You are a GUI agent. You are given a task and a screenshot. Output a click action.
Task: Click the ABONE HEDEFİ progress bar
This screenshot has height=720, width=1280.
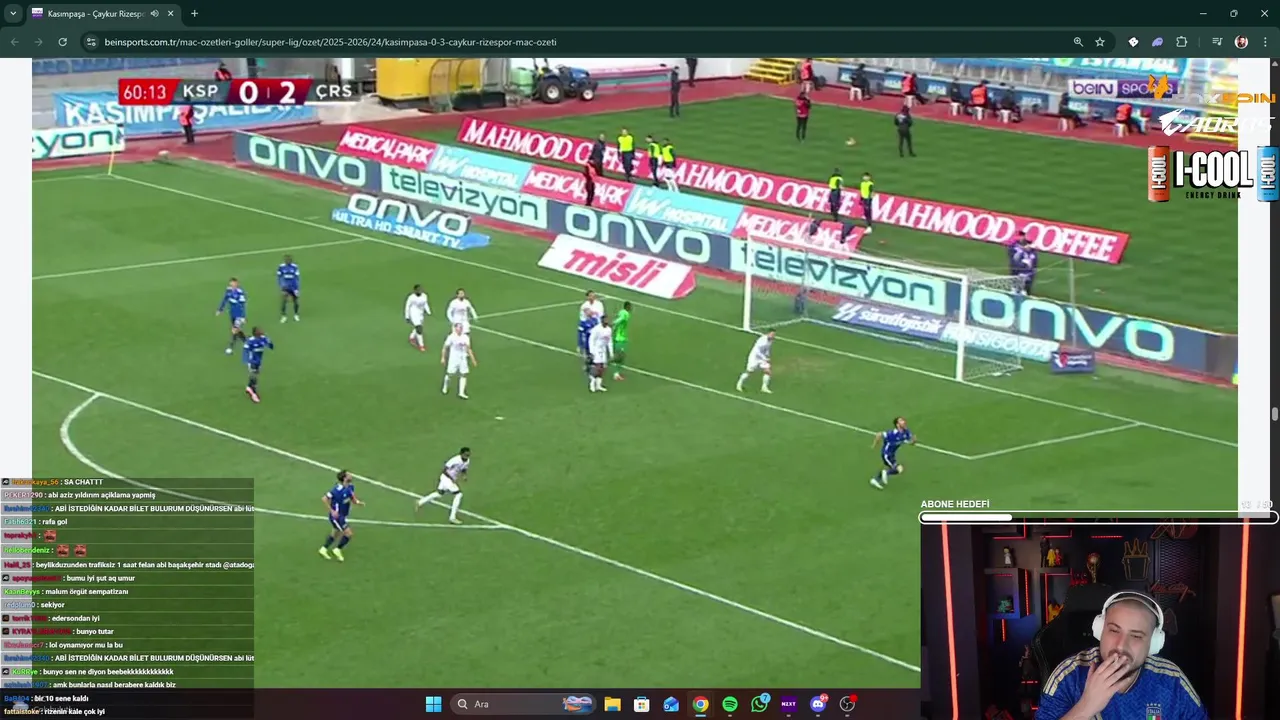pyautogui.click(x=1098, y=518)
